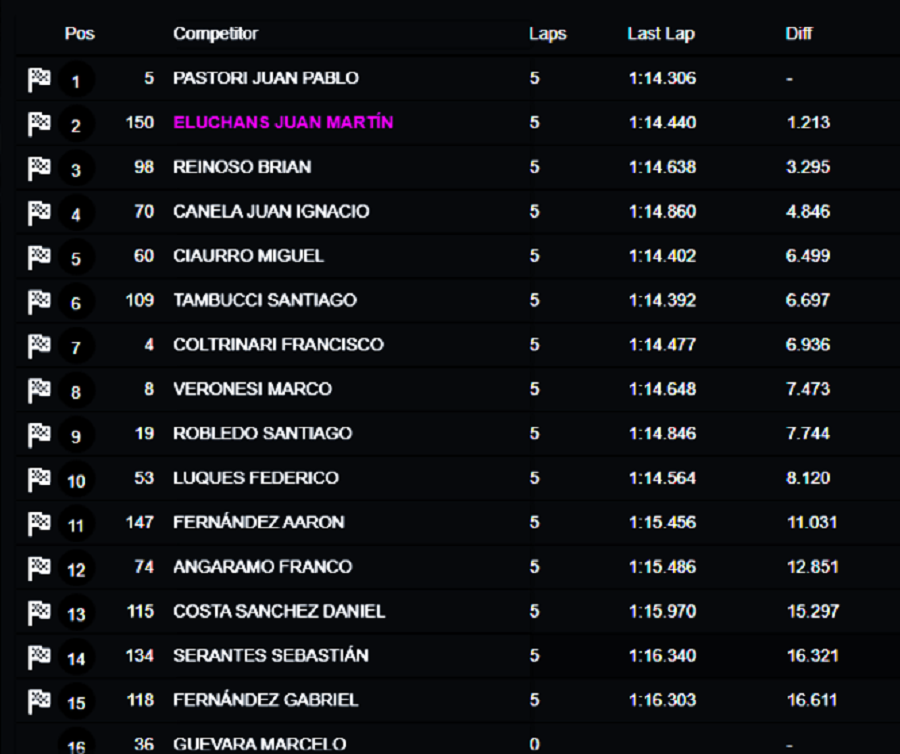
Task: Click Serantes Sebastián's last lap time 1:16.340
Action: tap(662, 655)
